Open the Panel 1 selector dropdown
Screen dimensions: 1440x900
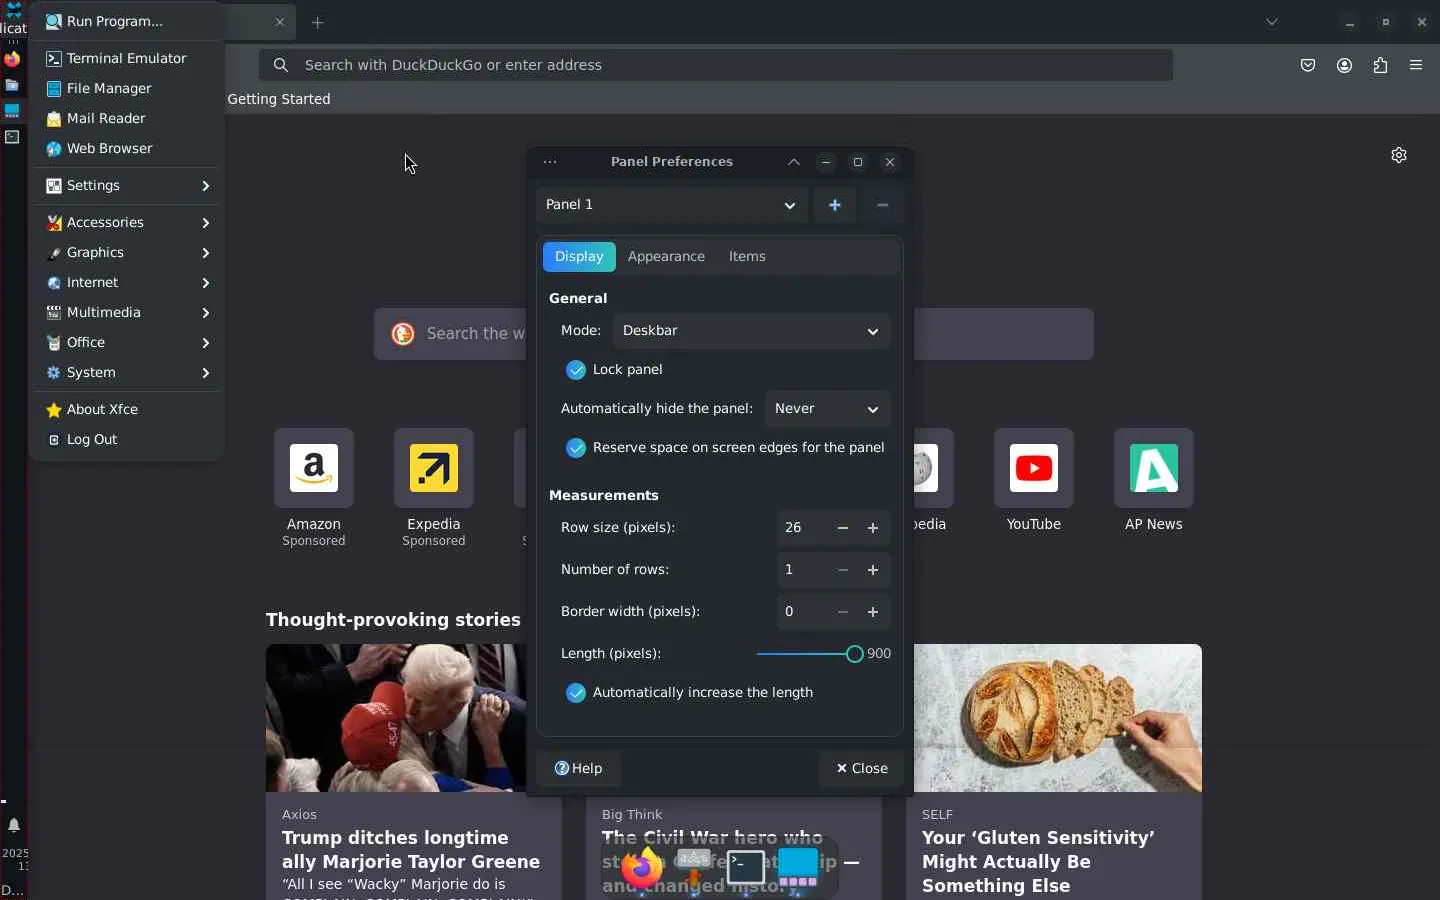coord(671,205)
